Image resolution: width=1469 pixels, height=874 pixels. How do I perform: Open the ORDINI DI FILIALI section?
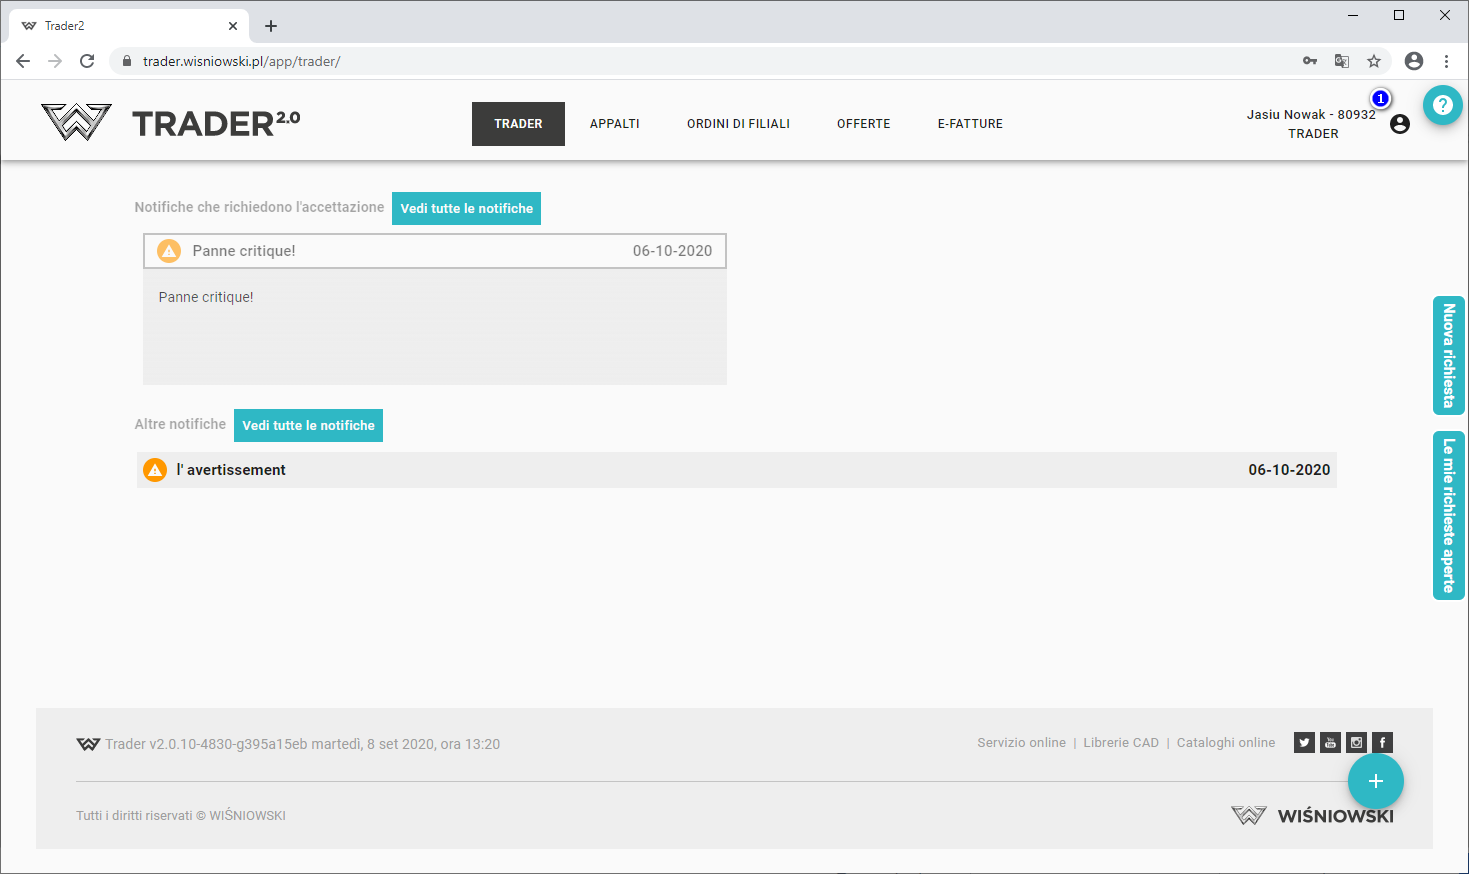tap(738, 124)
